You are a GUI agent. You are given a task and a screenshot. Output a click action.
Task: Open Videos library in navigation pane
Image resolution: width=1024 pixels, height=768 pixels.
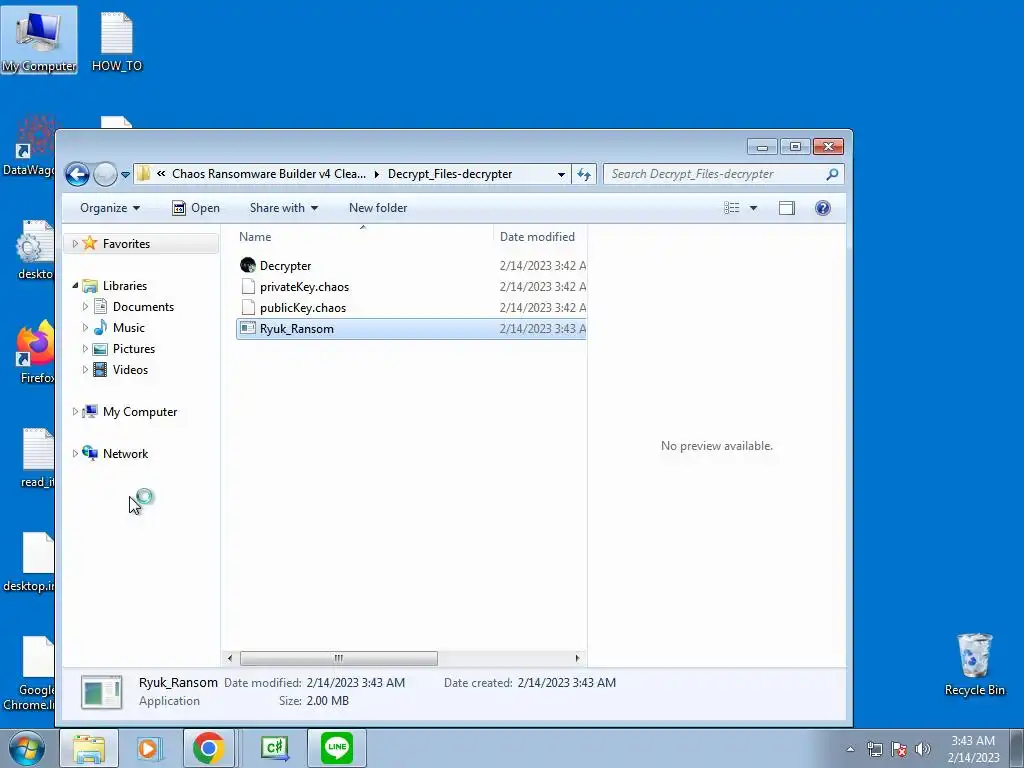pyautogui.click(x=130, y=369)
